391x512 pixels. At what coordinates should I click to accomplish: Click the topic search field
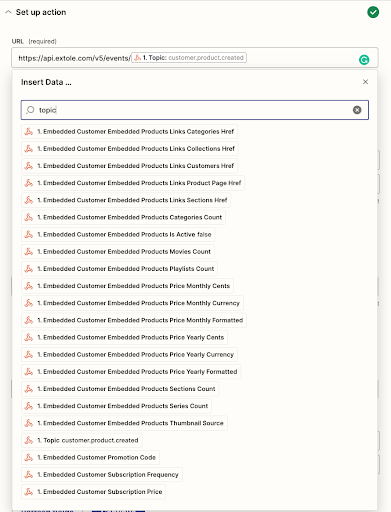pyautogui.click(x=195, y=110)
